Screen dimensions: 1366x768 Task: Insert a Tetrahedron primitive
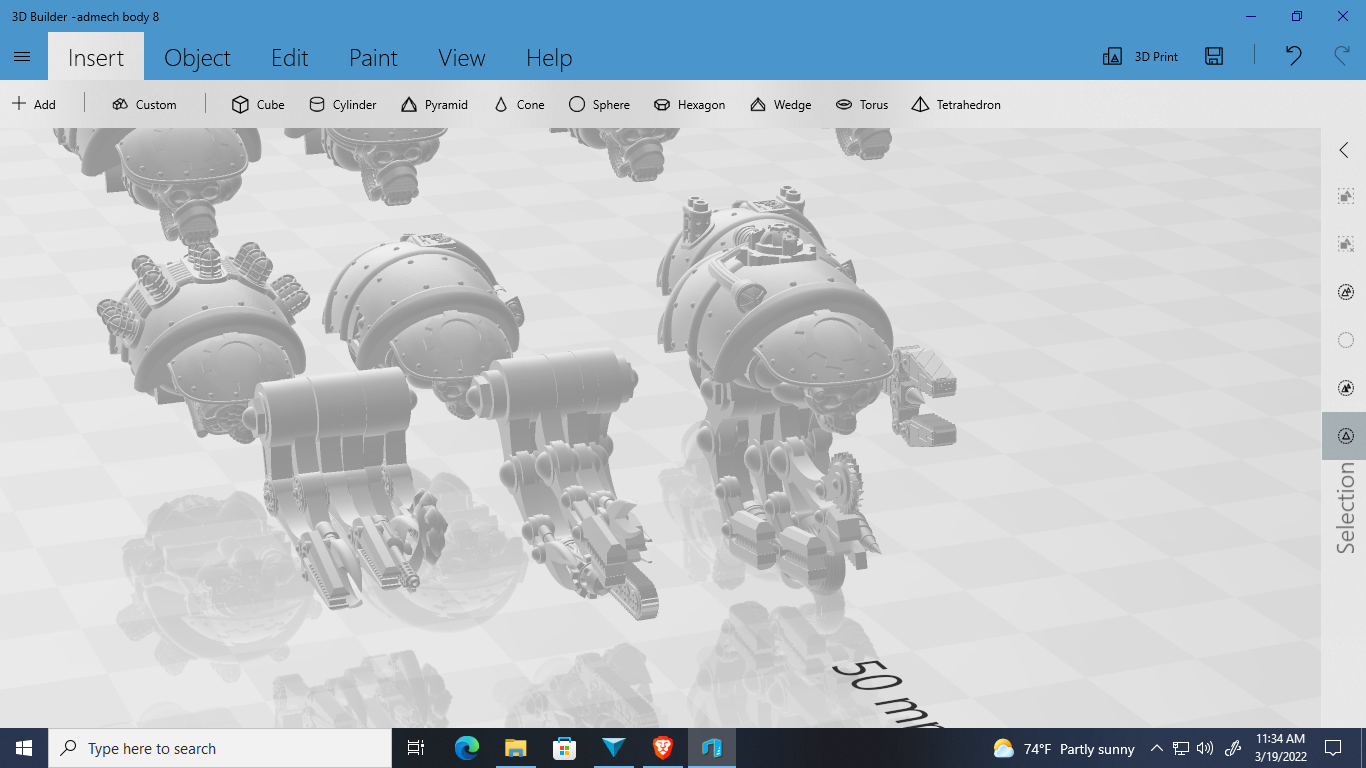click(955, 104)
